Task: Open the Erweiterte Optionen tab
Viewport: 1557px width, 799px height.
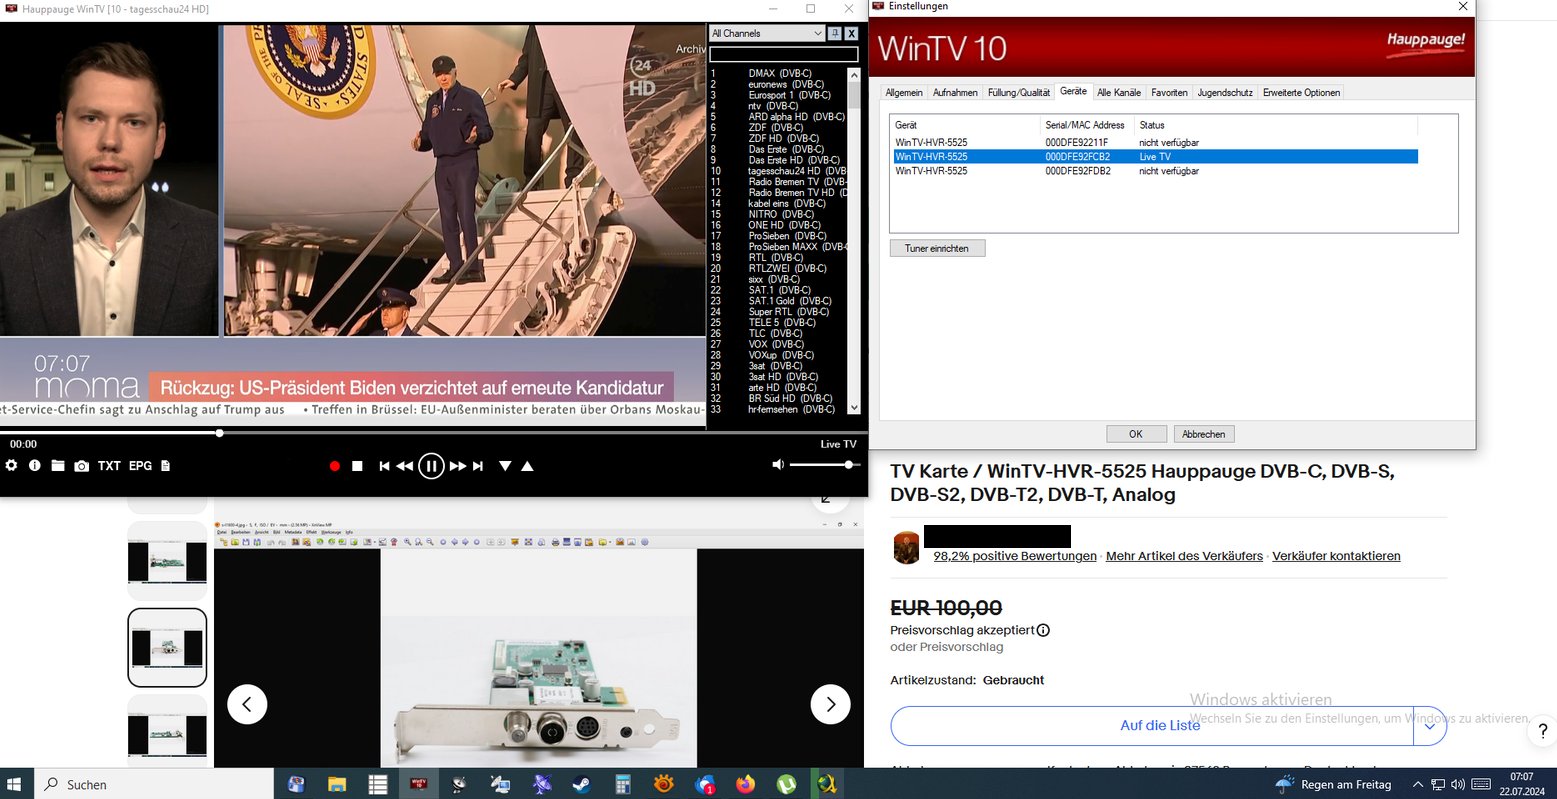Action: (x=1301, y=93)
